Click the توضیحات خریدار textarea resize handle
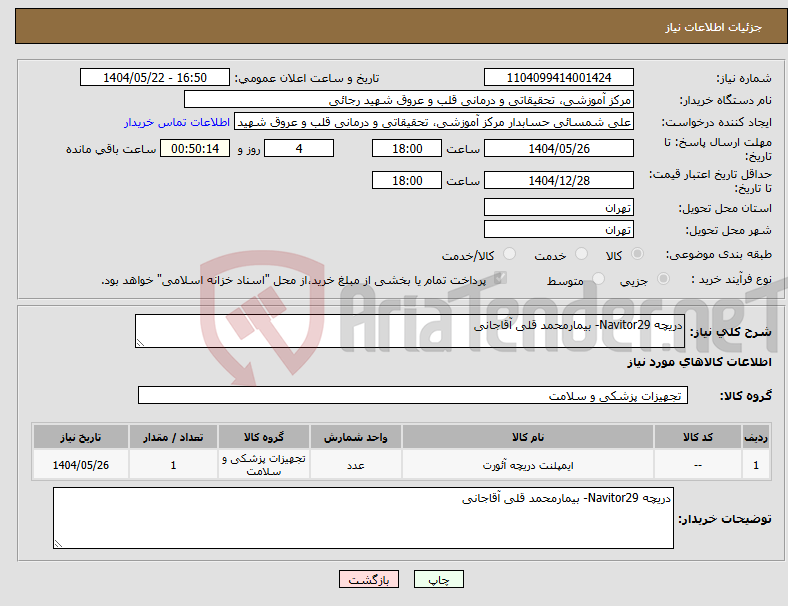This screenshot has height=606, width=788. tap(58, 544)
